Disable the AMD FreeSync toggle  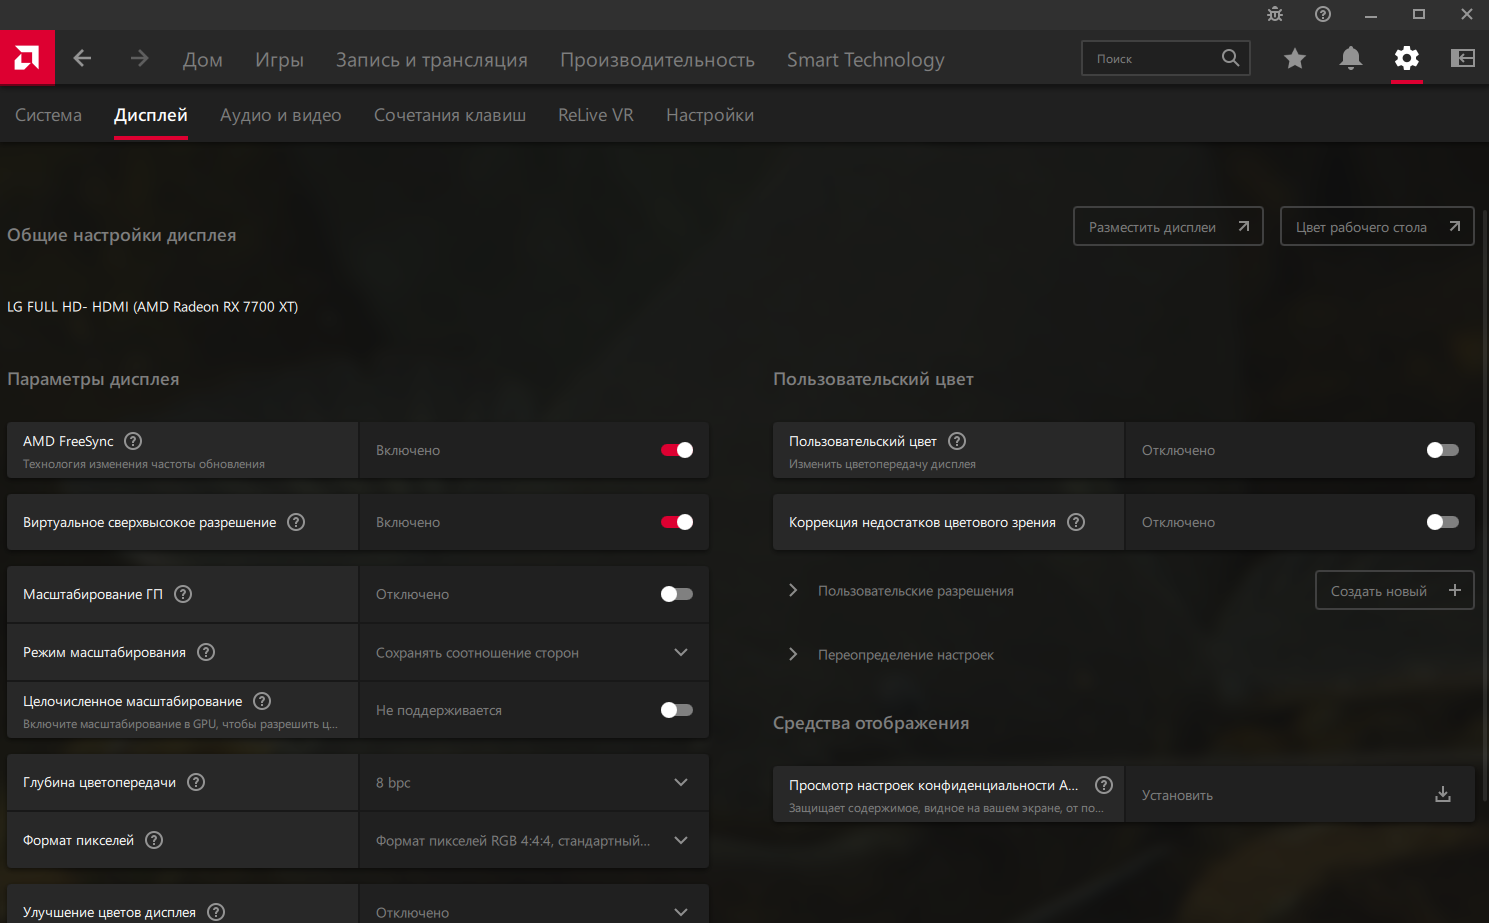[x=677, y=450]
